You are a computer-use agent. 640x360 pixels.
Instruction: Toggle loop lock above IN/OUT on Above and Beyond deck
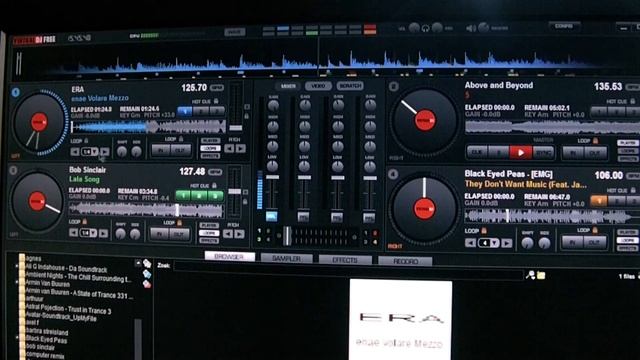[x=596, y=141]
